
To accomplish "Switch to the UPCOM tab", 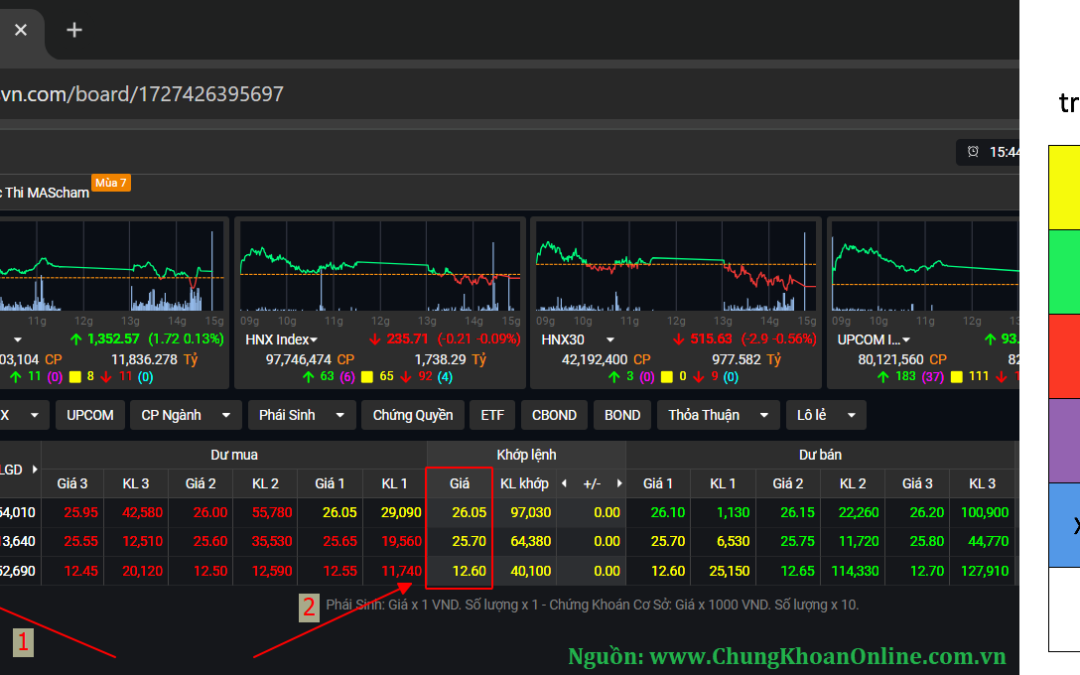I will (90, 415).
